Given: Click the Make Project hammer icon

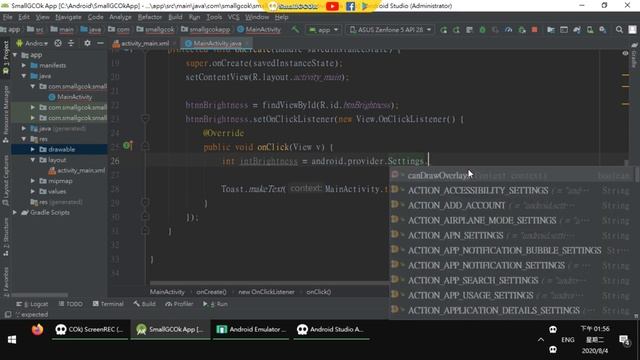Looking at the screenshot, I should pos(295,29).
